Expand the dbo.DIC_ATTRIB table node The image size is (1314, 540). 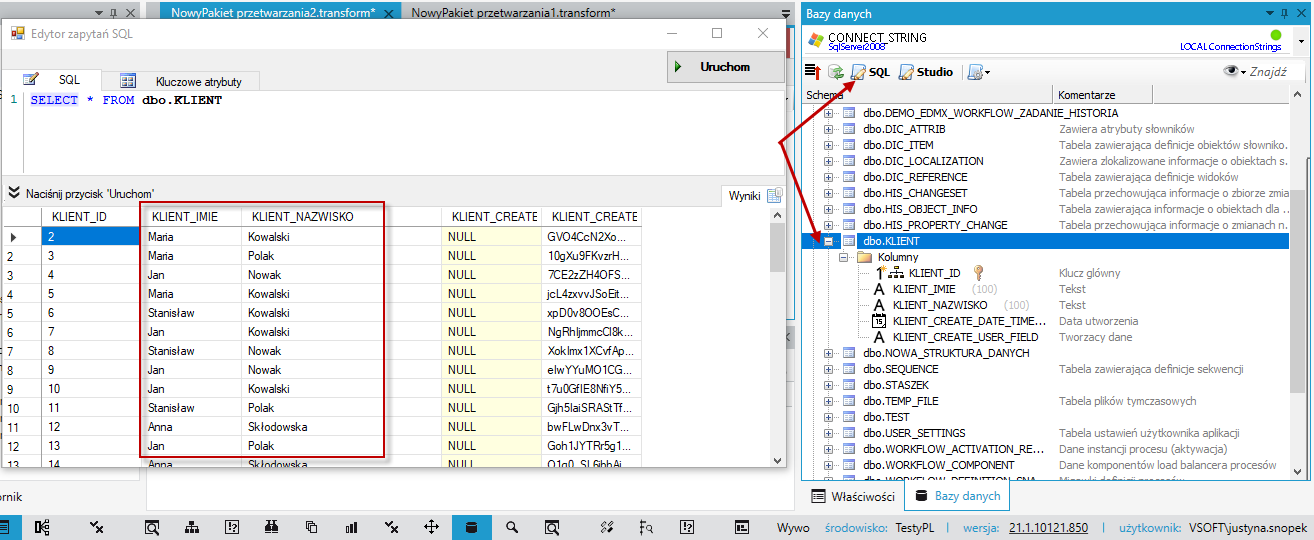(828, 129)
